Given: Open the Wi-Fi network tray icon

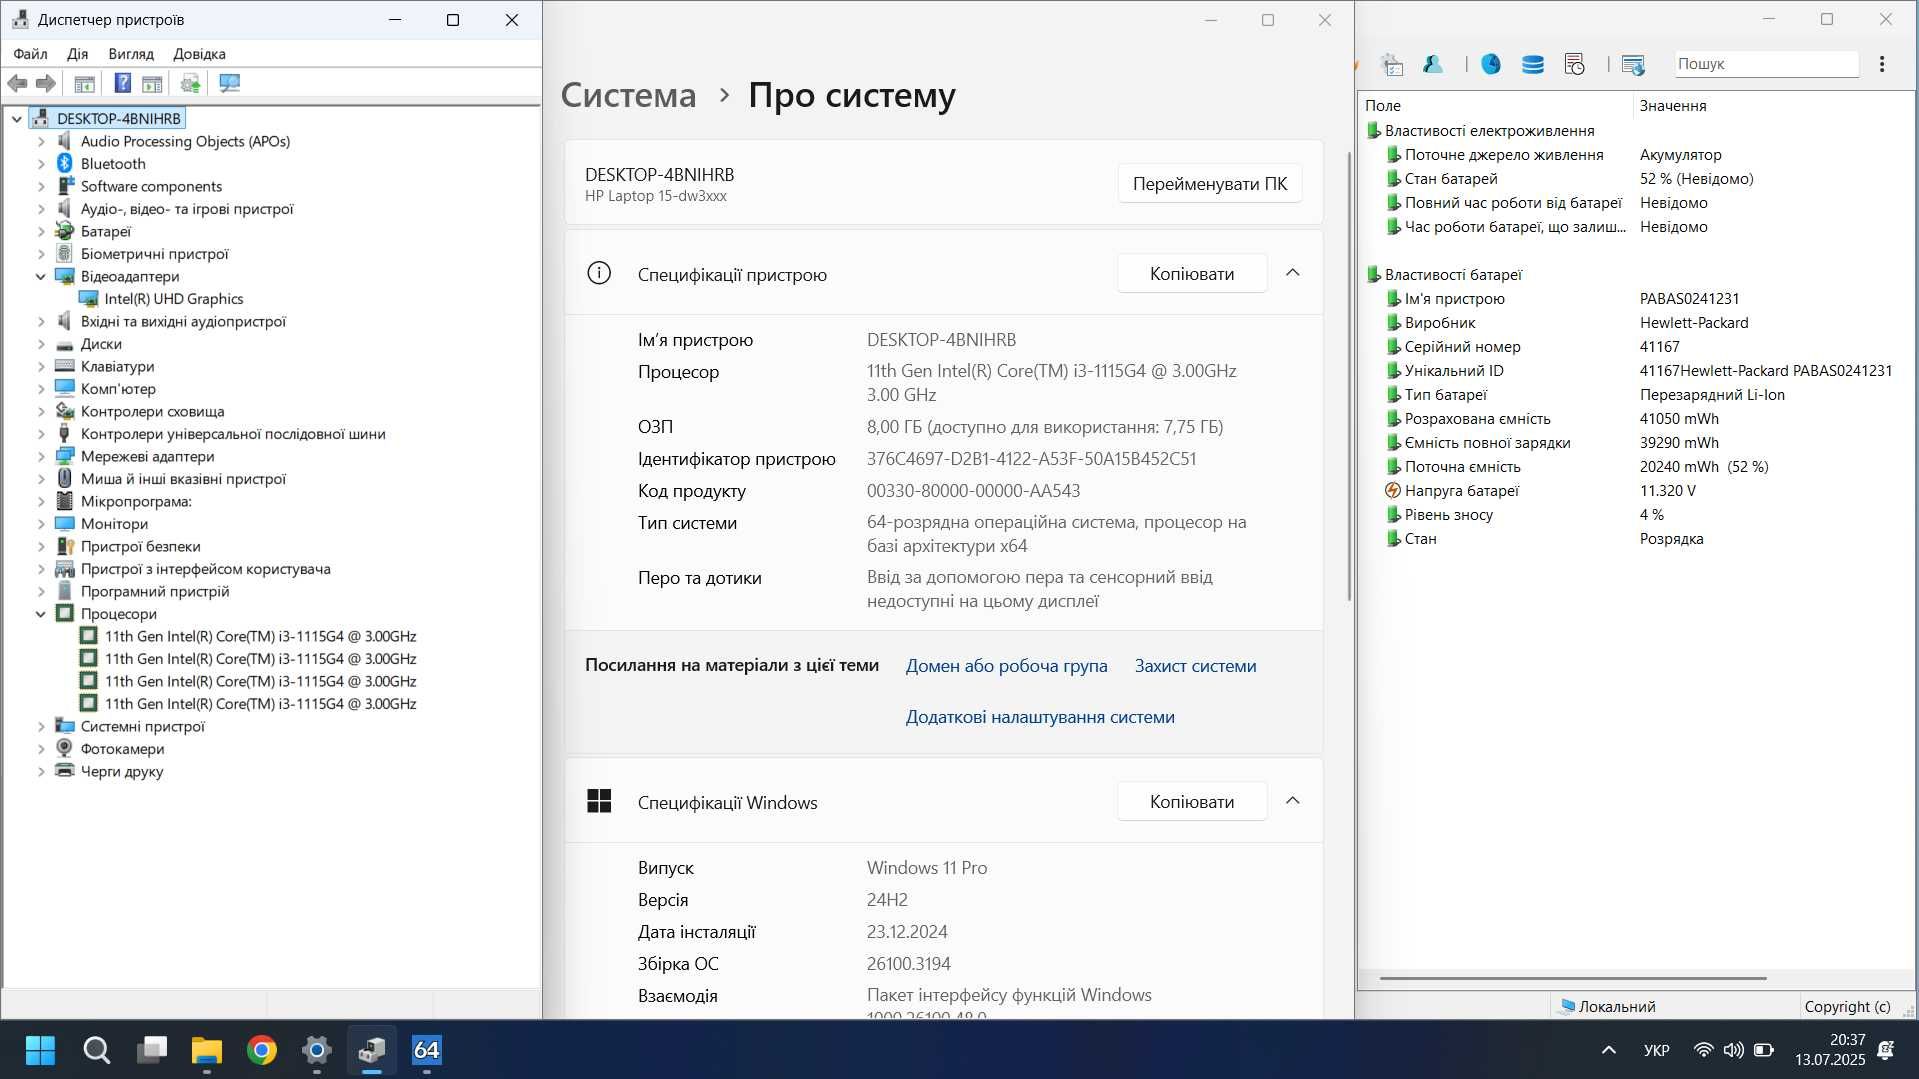Looking at the screenshot, I should click(1703, 1050).
